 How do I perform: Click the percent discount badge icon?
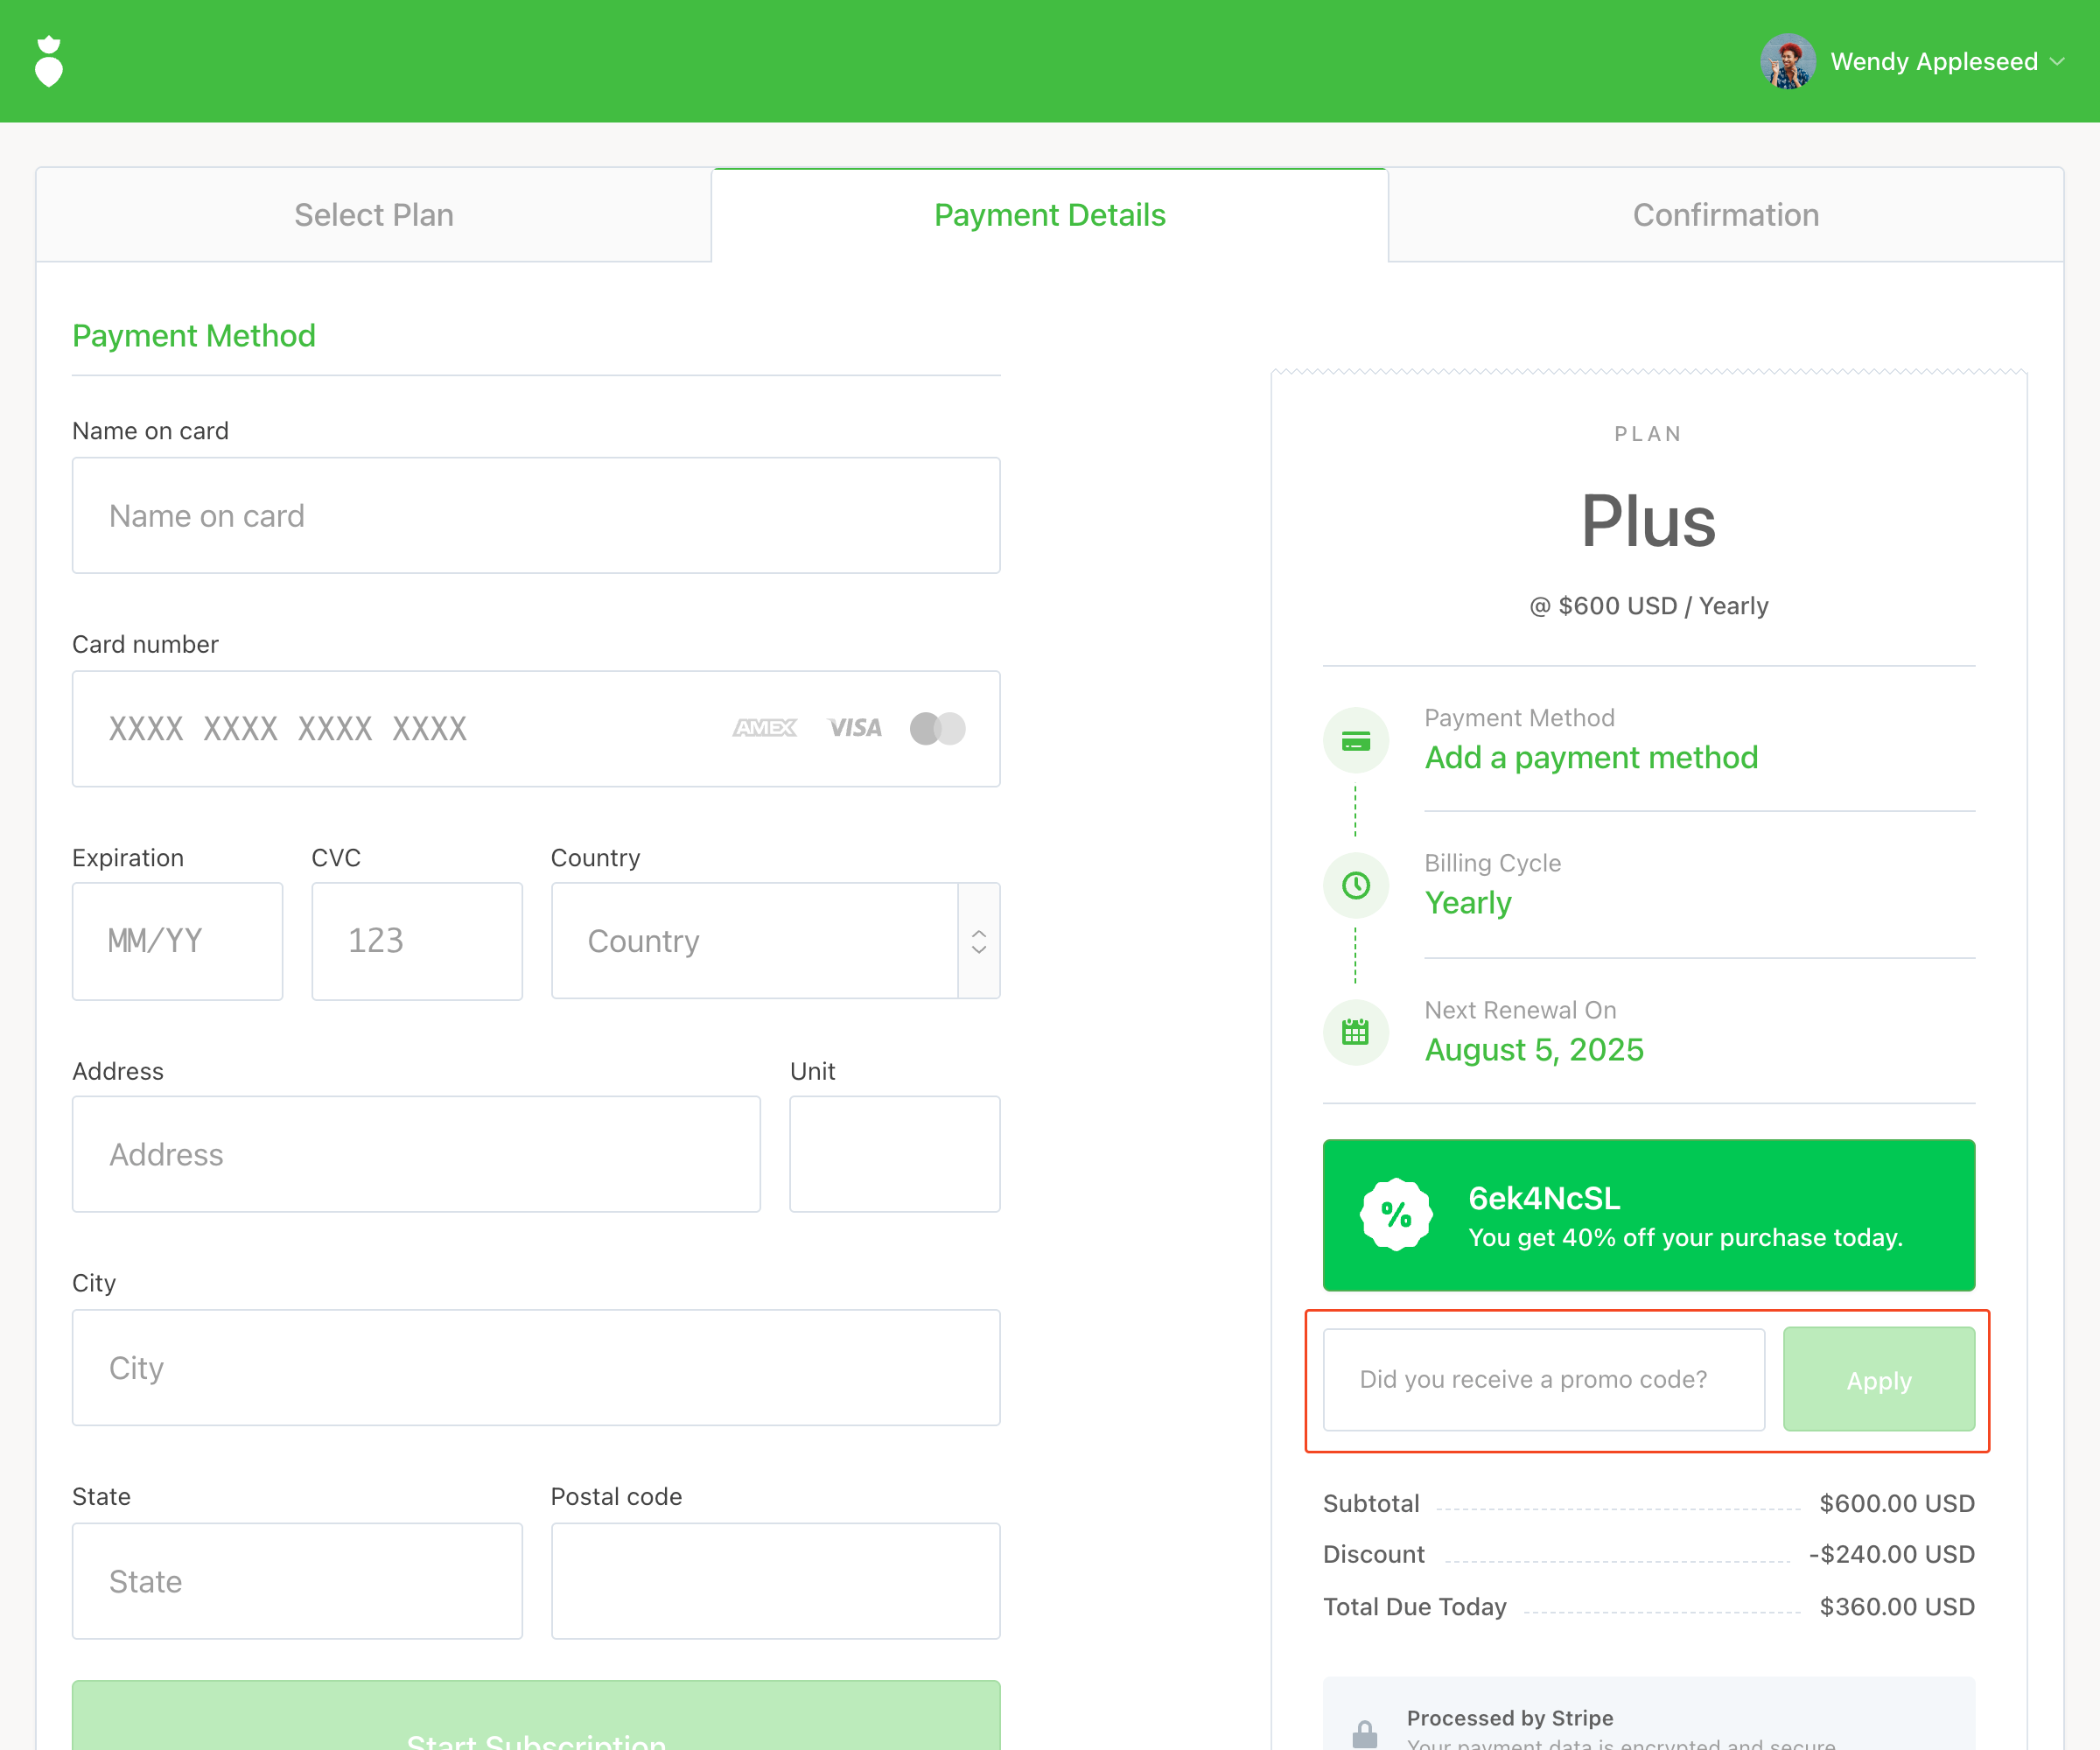point(1396,1214)
